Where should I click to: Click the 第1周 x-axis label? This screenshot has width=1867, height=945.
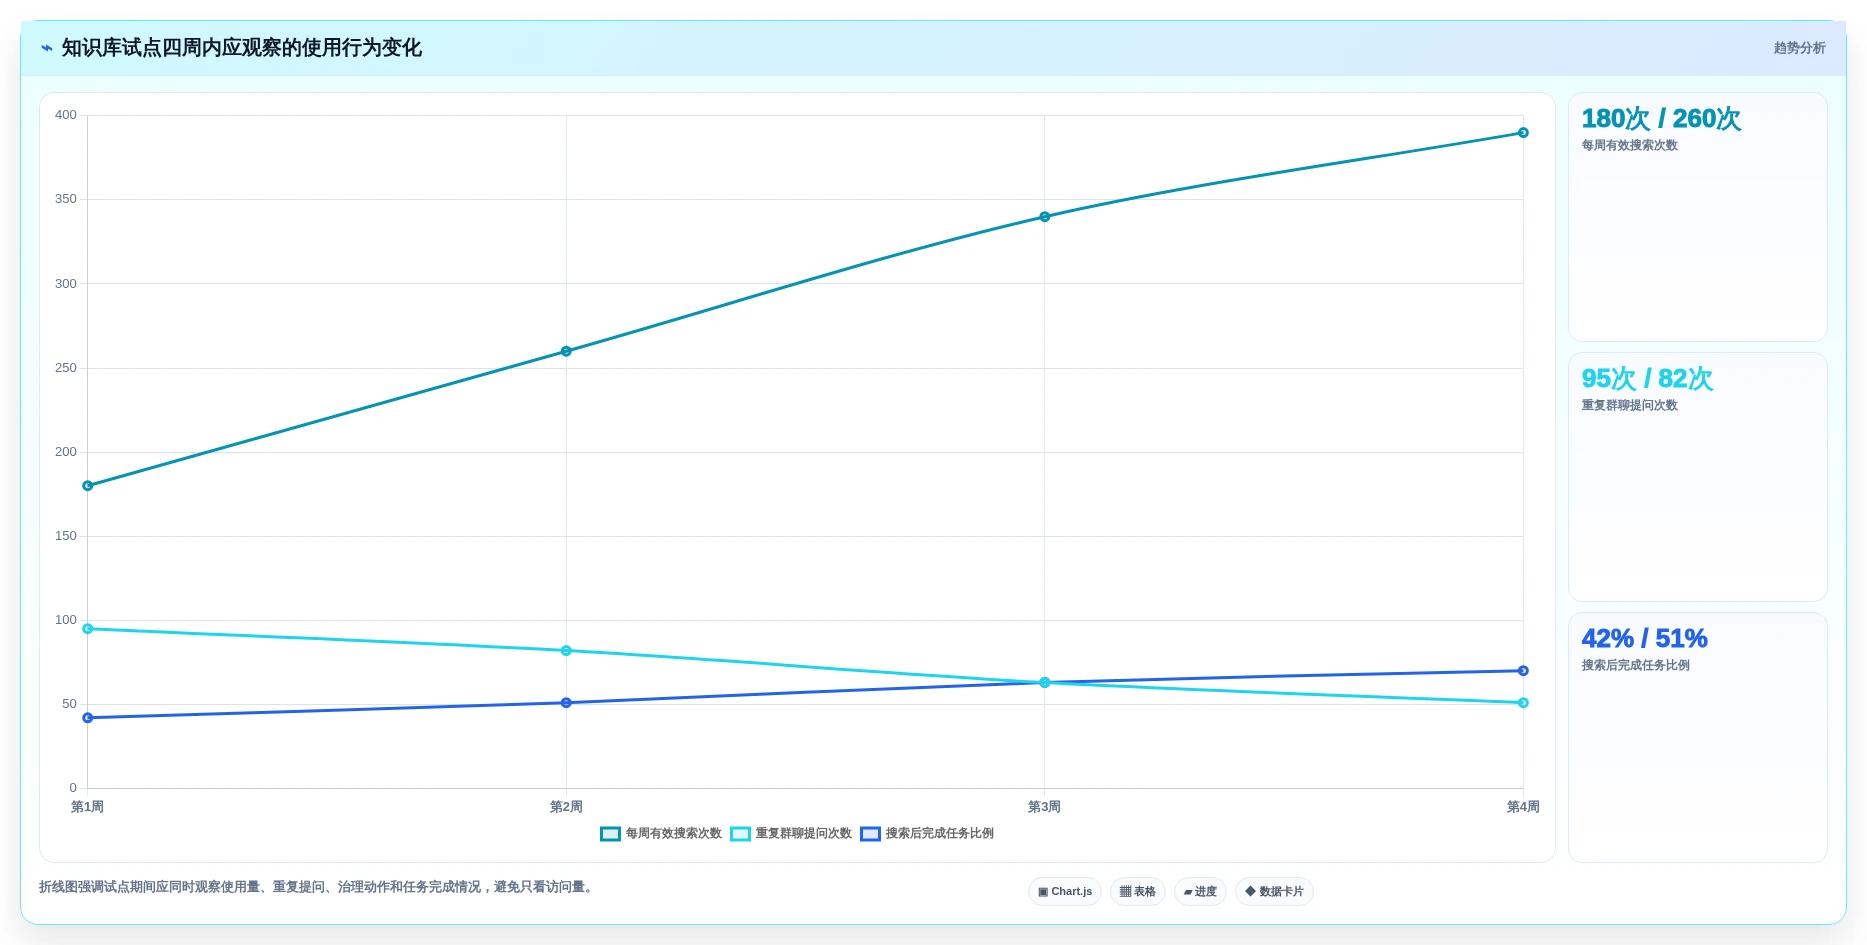[x=88, y=807]
